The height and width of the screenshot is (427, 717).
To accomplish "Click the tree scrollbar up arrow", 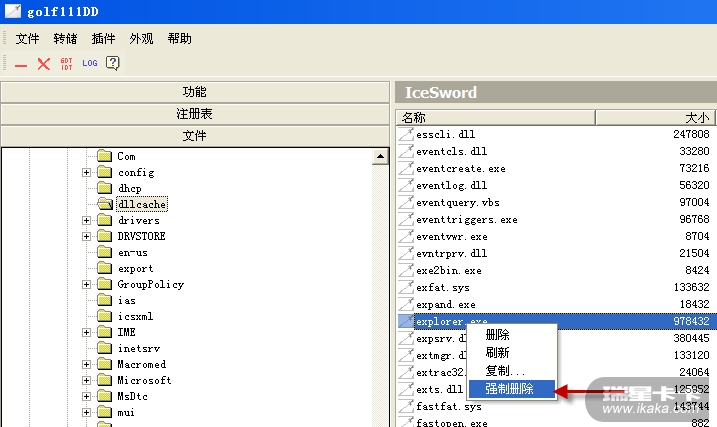I will 380,156.
